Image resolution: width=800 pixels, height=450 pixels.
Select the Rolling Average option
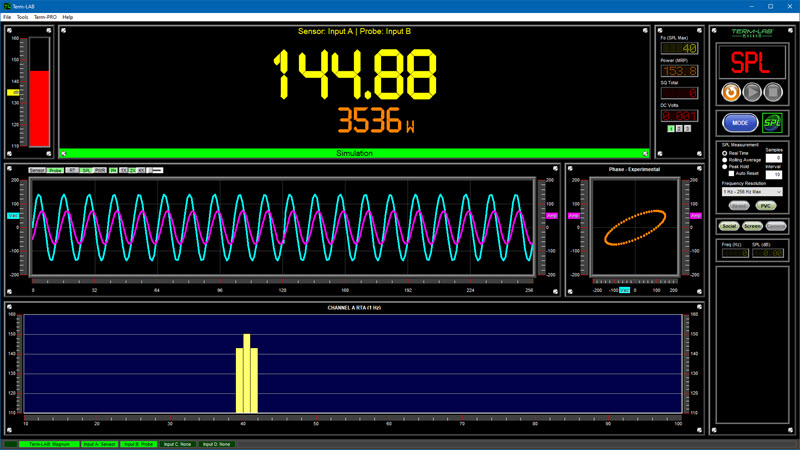tap(725, 160)
